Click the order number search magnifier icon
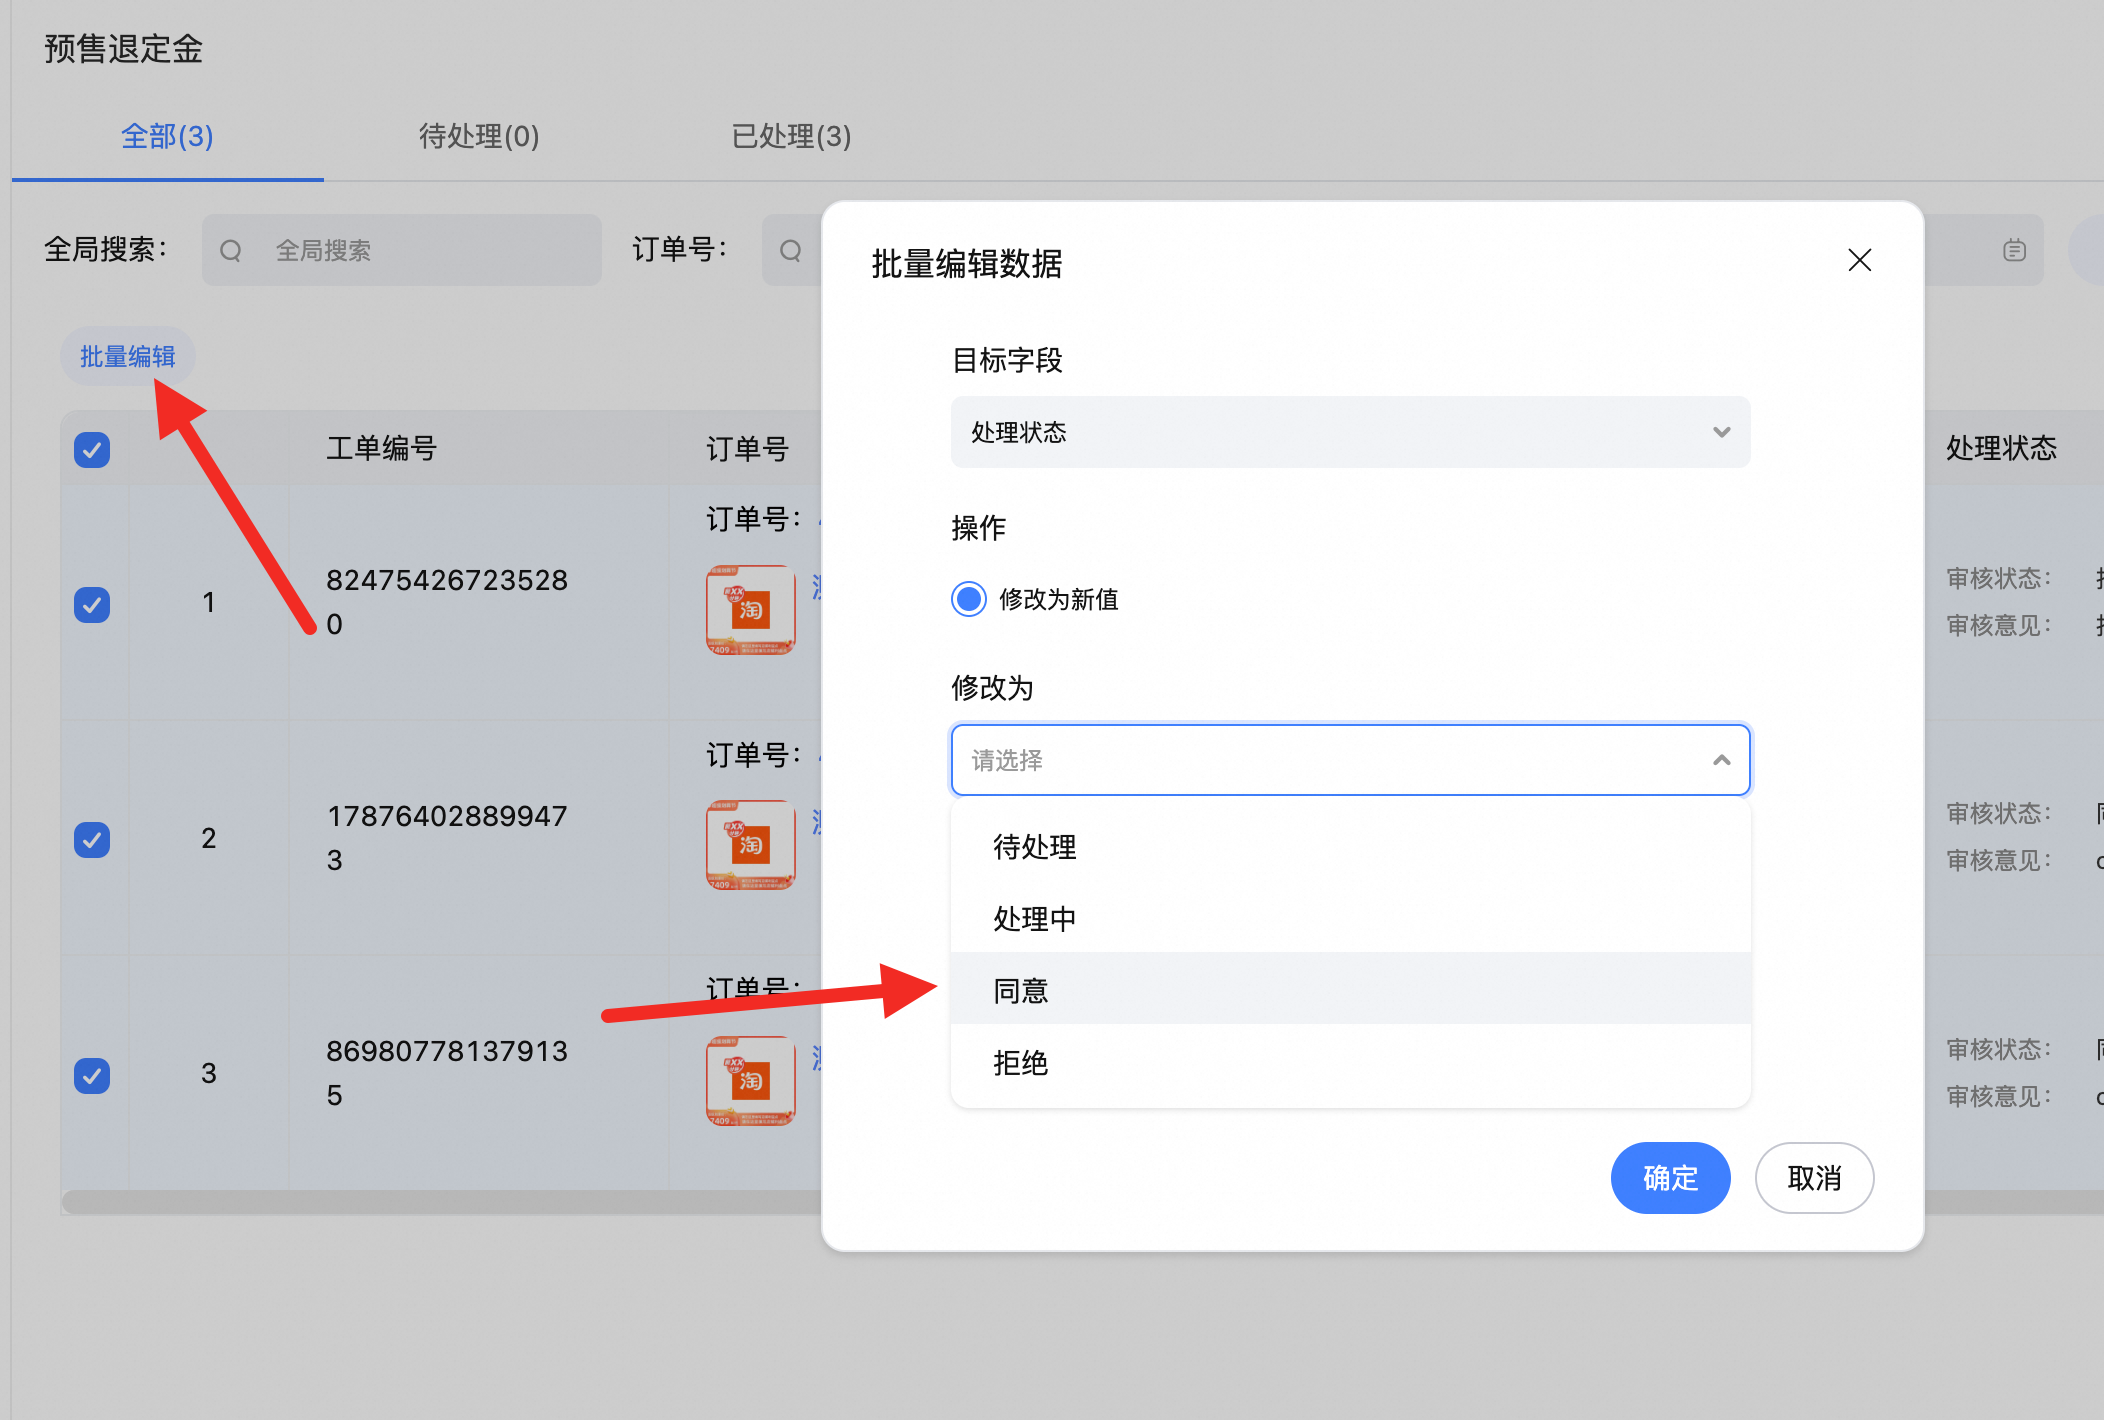 tap(791, 250)
